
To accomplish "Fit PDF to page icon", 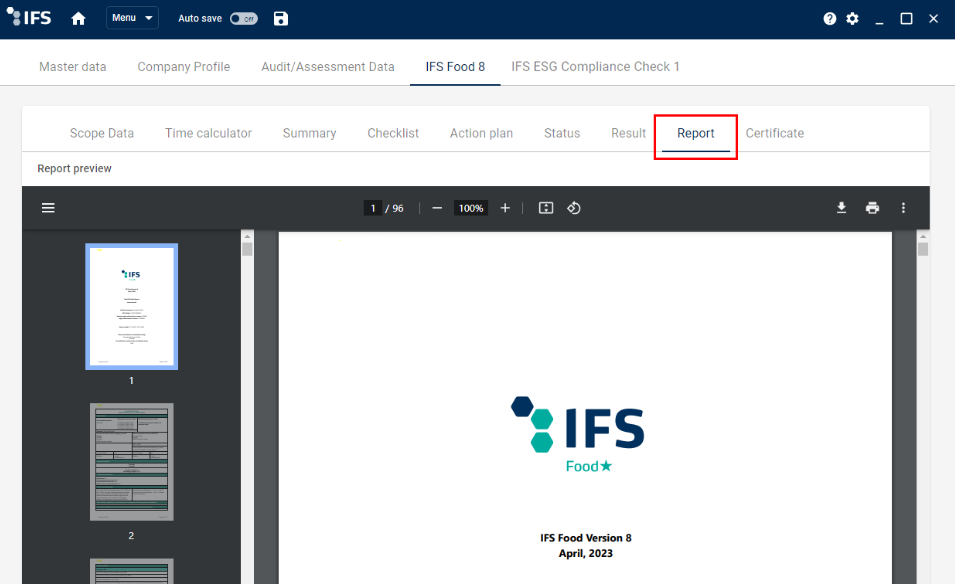I will 546,208.
